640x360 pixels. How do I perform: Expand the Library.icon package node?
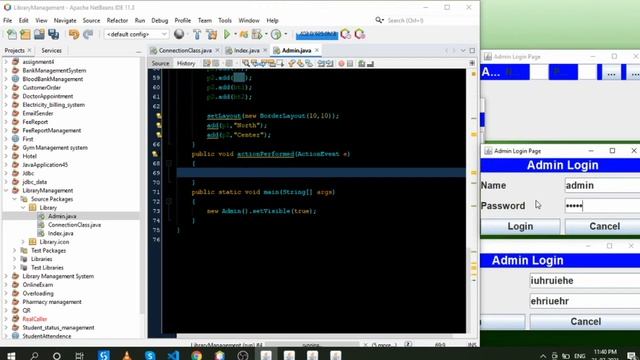click(x=23, y=242)
